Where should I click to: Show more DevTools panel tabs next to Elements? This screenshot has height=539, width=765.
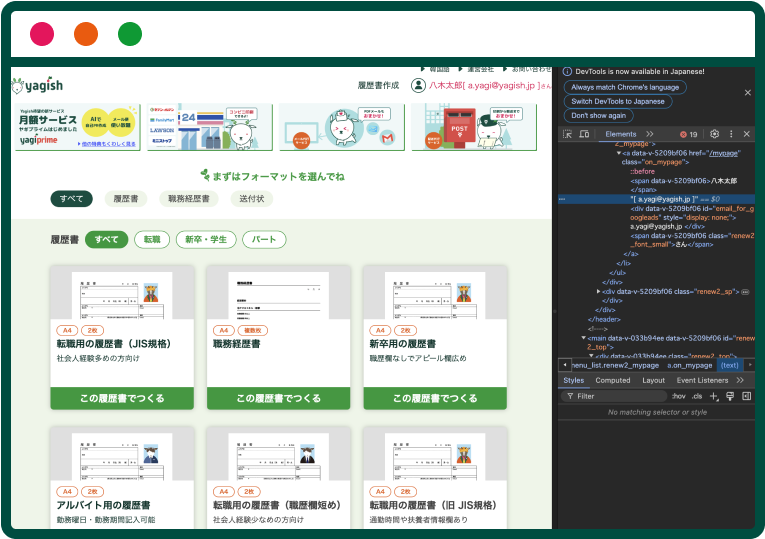pyautogui.click(x=649, y=134)
